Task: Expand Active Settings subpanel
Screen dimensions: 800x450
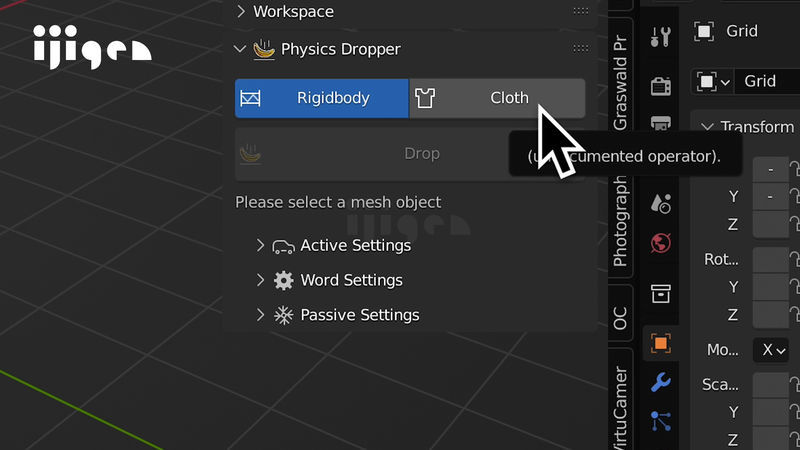Action: click(260, 245)
